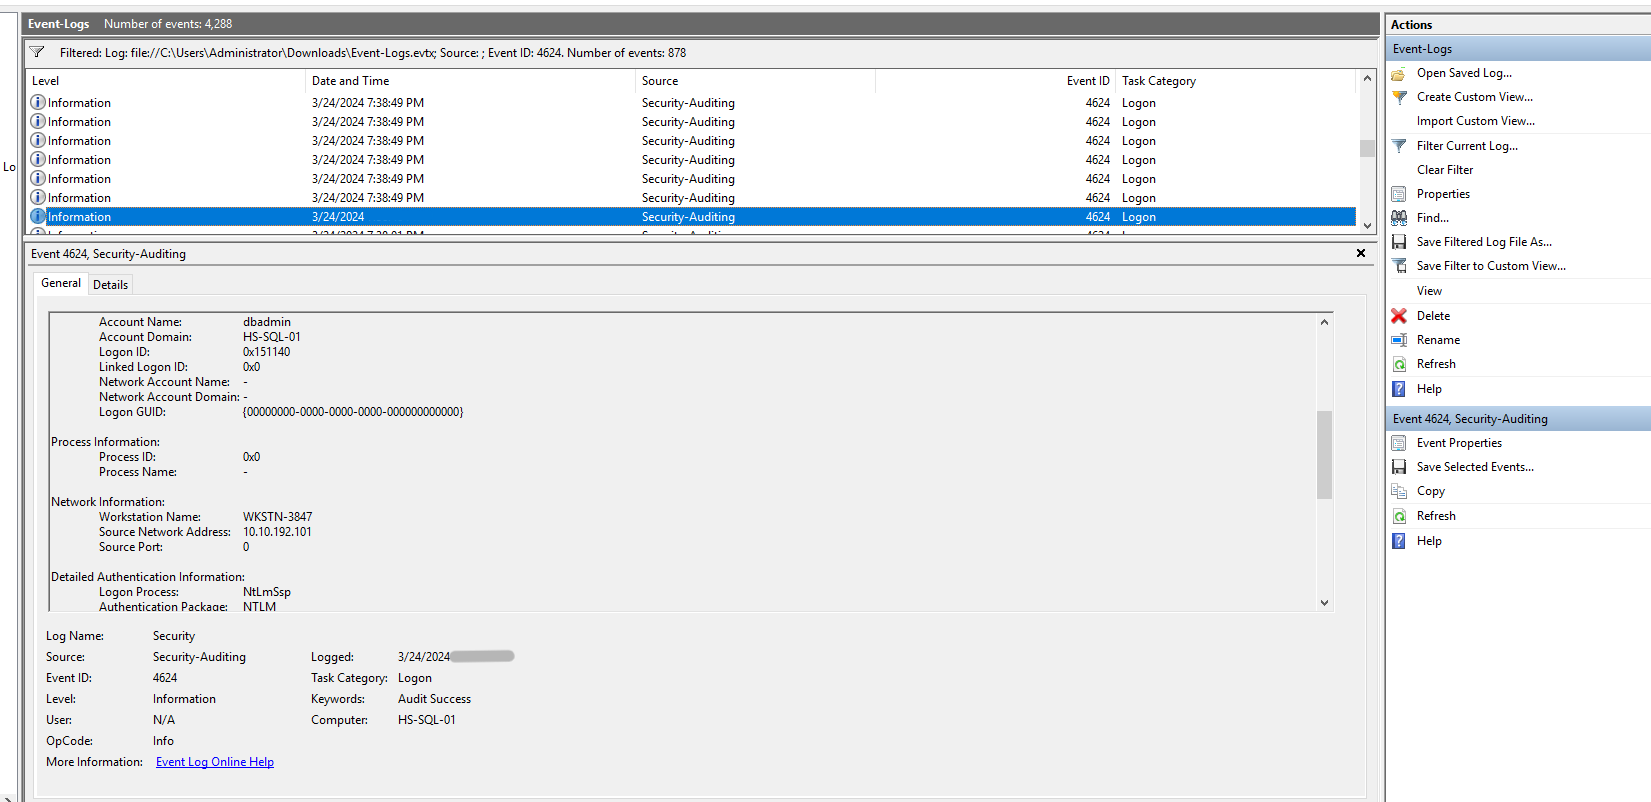Open the Event Log Online Help link

215,762
